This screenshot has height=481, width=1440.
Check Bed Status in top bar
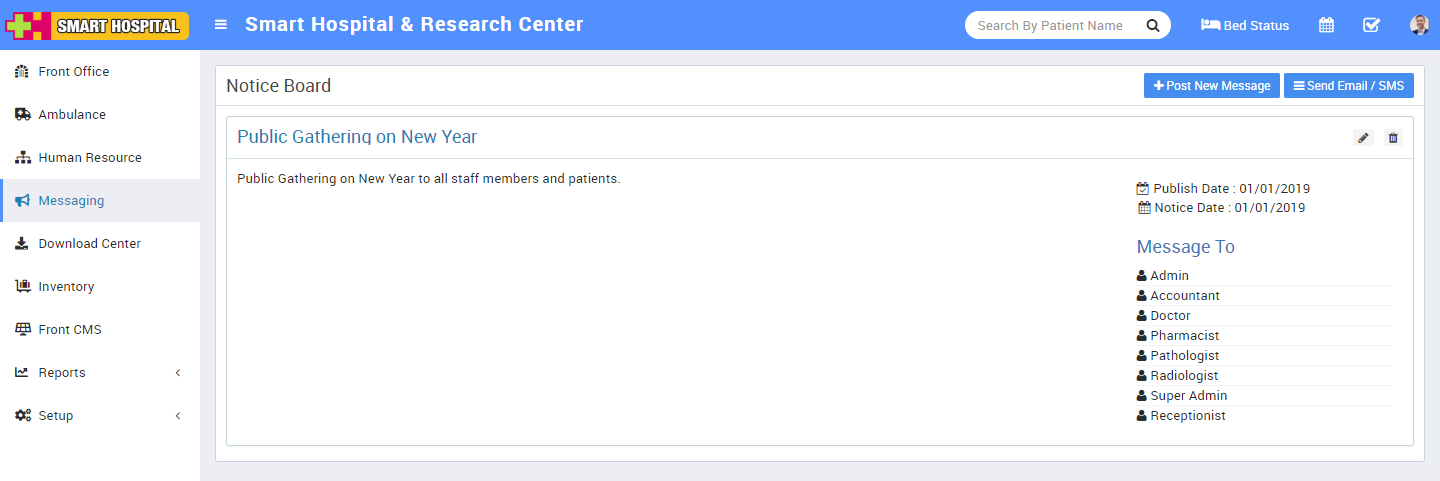1245,25
